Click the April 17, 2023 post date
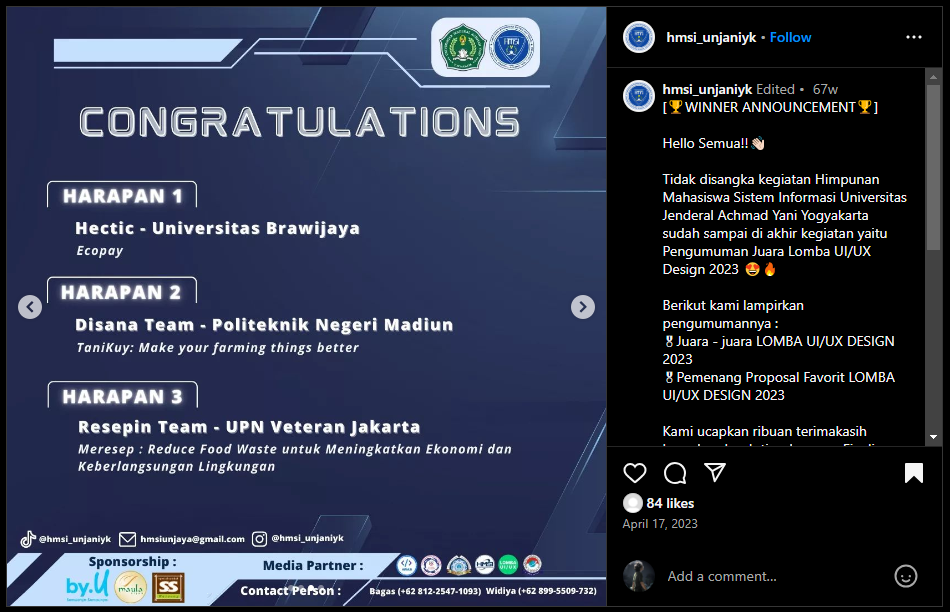Viewport: 950px width, 612px height. point(660,523)
